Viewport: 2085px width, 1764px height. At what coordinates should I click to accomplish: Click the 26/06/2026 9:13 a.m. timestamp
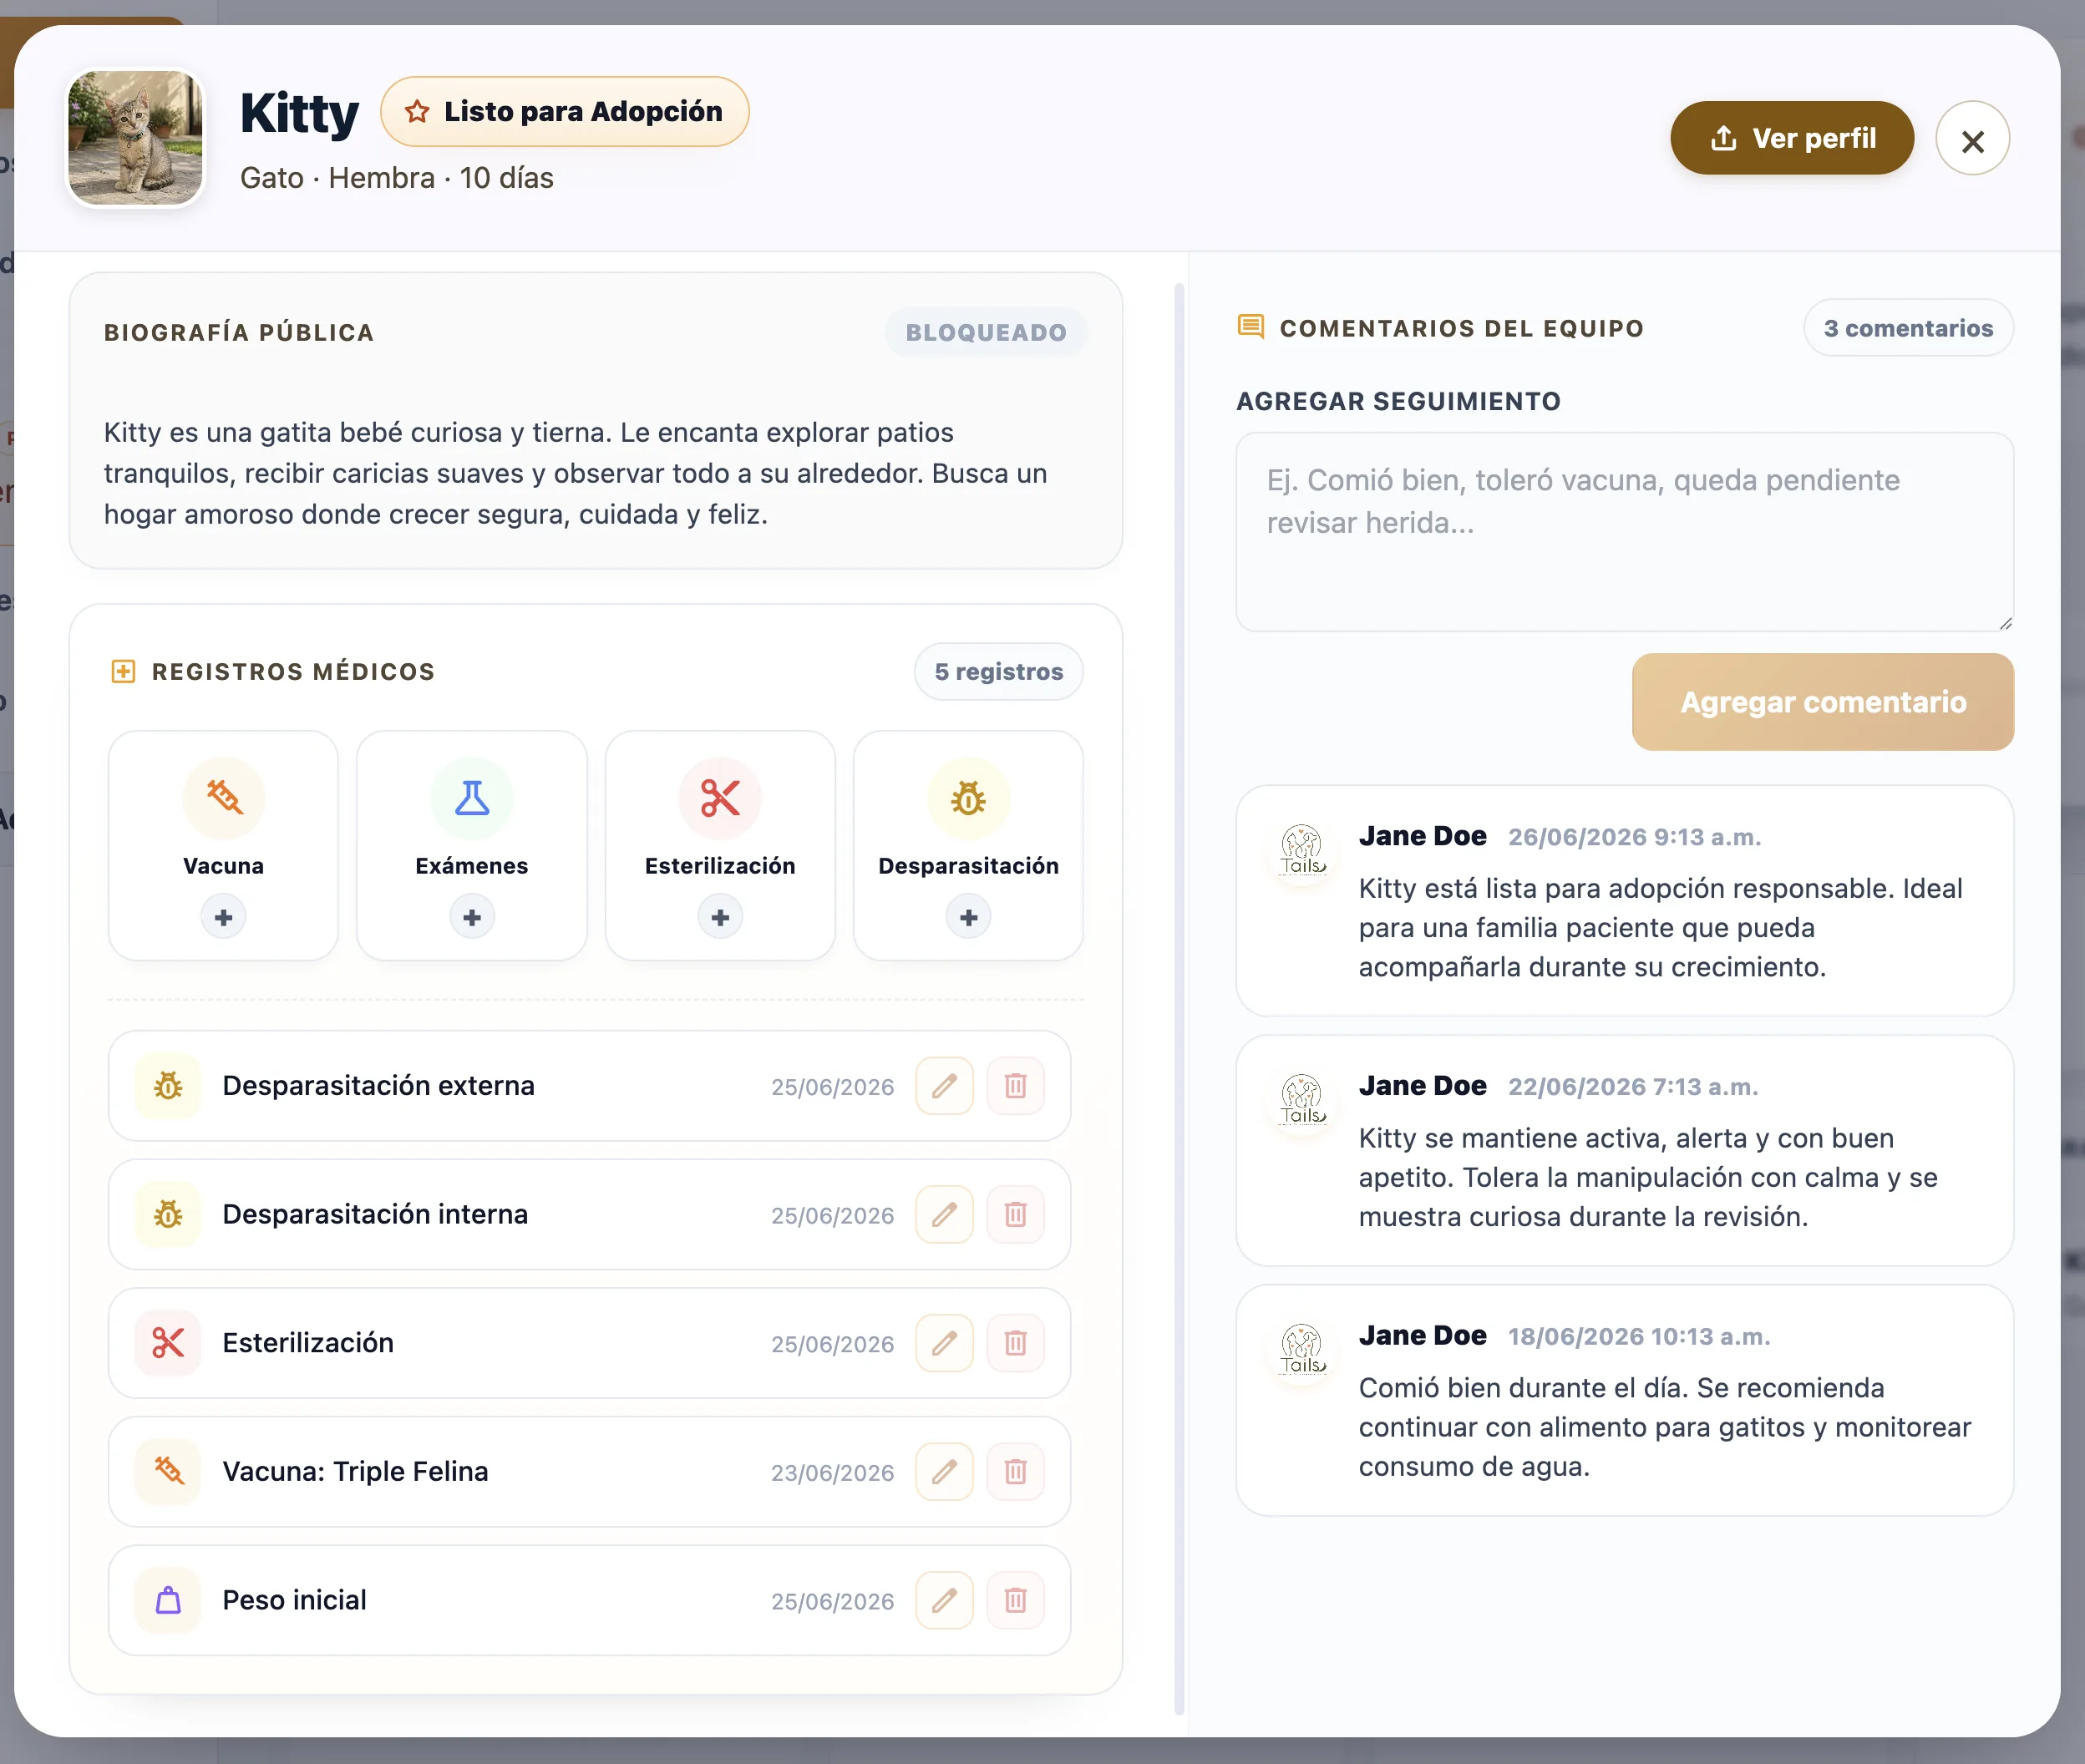click(1634, 837)
